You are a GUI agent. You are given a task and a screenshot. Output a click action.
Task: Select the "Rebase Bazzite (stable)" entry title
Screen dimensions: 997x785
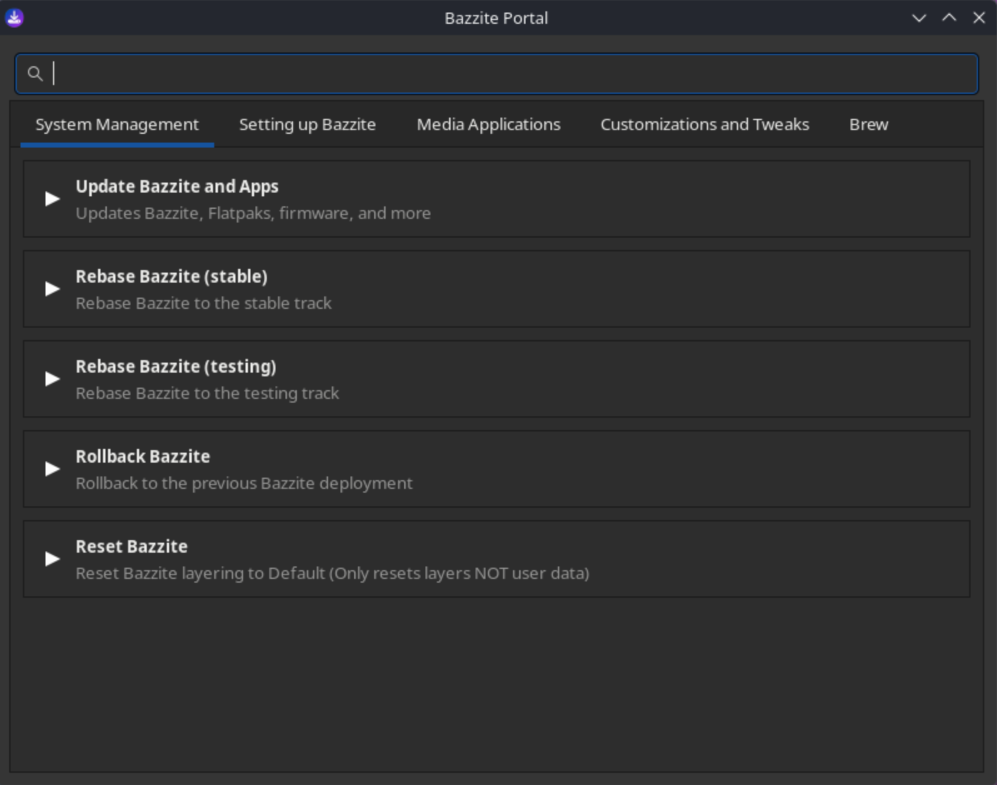click(171, 277)
